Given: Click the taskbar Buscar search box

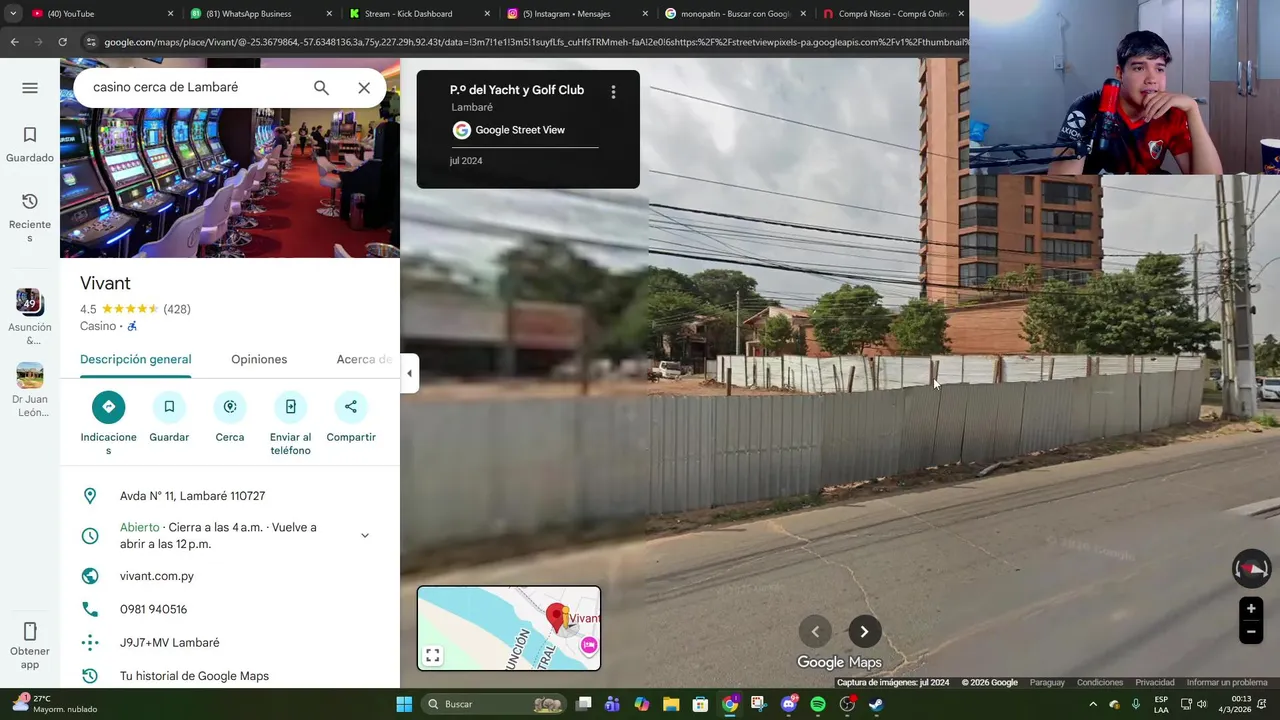Looking at the screenshot, I should (494, 704).
